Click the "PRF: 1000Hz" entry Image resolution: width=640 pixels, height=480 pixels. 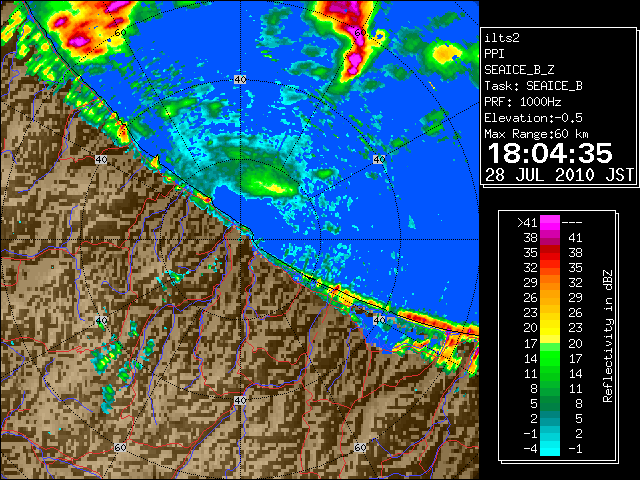tap(523, 102)
